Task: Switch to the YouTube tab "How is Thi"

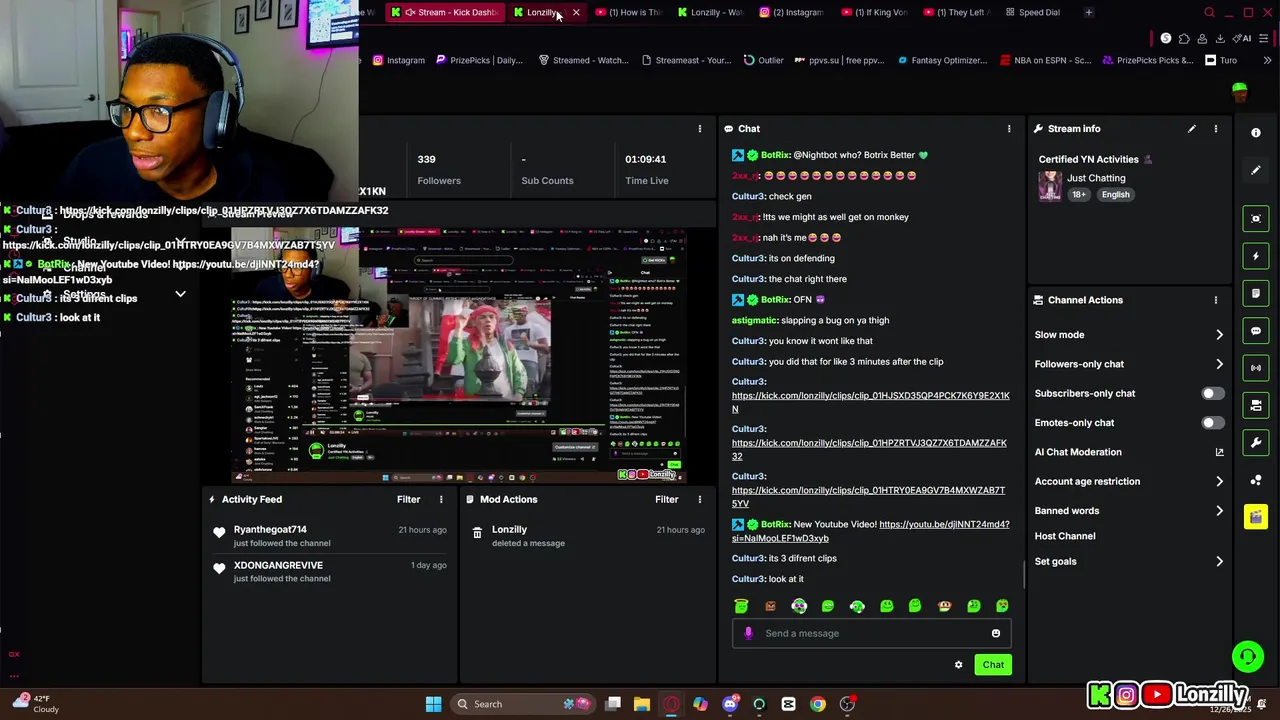Action: [x=628, y=12]
